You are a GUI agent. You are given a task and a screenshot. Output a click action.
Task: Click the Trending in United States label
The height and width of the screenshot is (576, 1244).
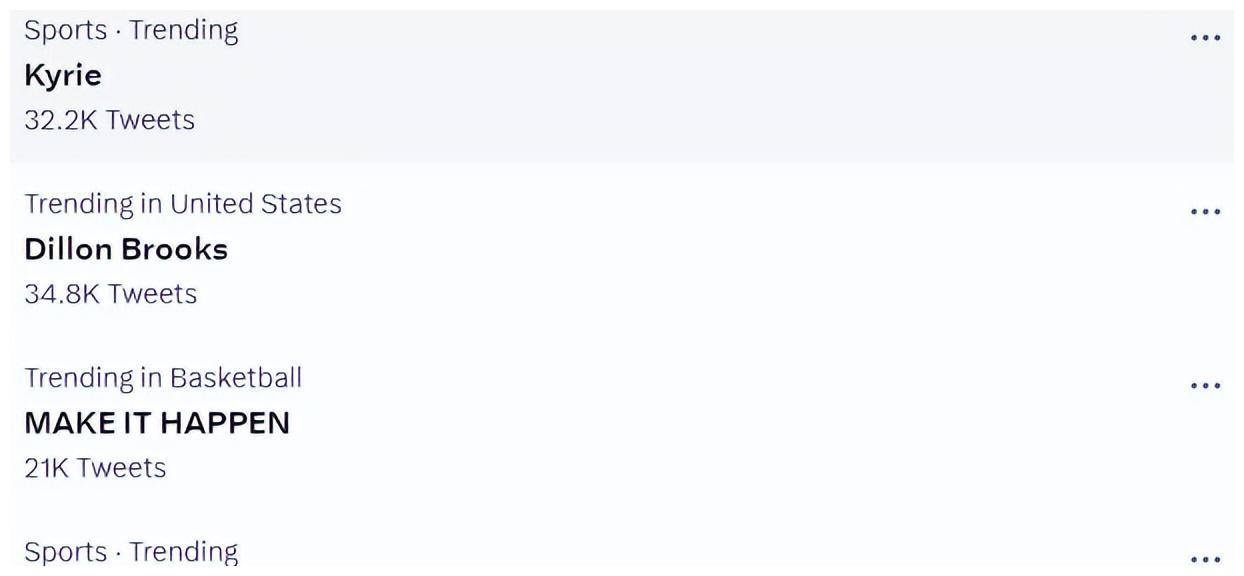[183, 204]
